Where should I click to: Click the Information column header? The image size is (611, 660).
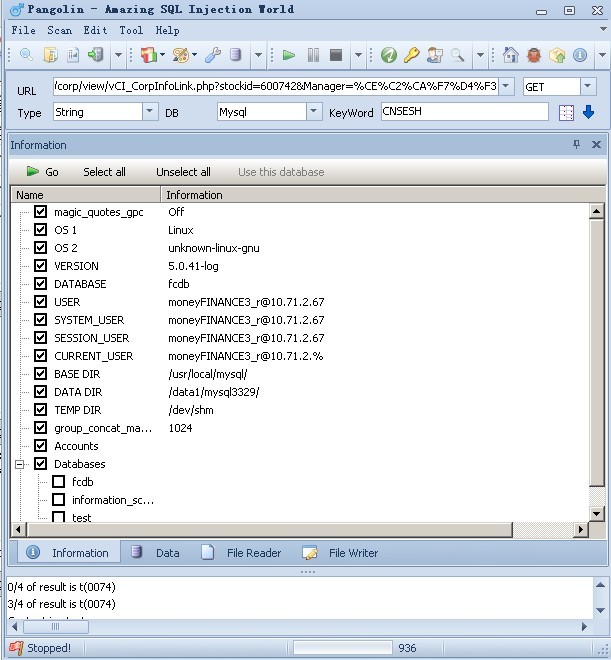click(x=383, y=194)
